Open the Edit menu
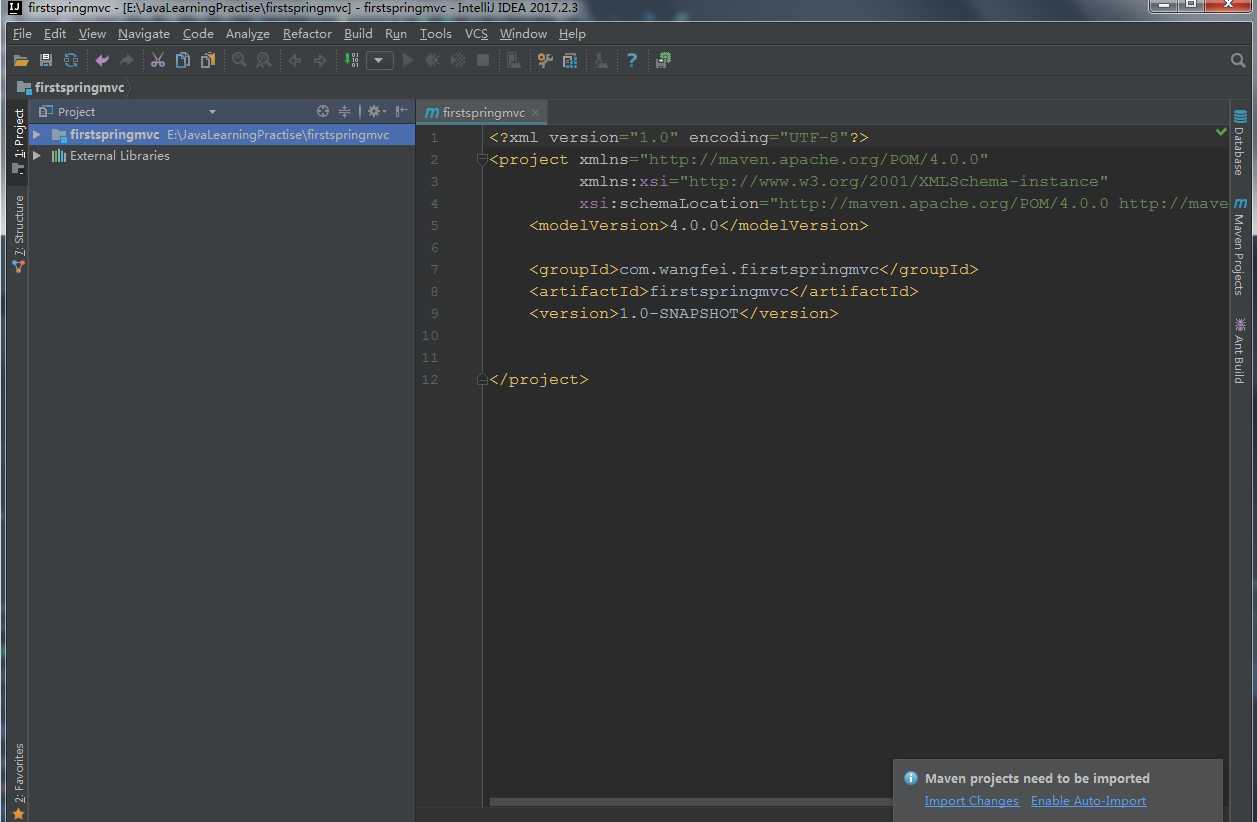This screenshot has height=822, width=1257. 54,33
